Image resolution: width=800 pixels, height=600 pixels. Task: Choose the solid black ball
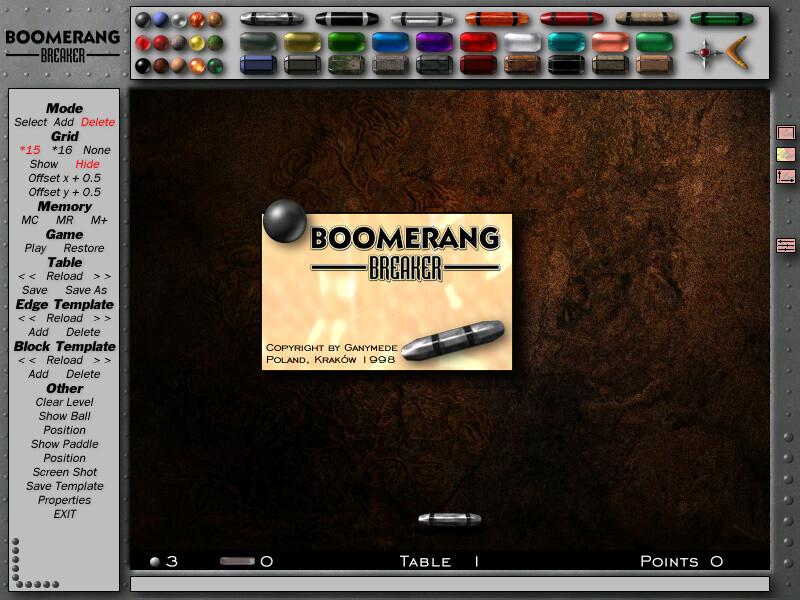[x=143, y=66]
